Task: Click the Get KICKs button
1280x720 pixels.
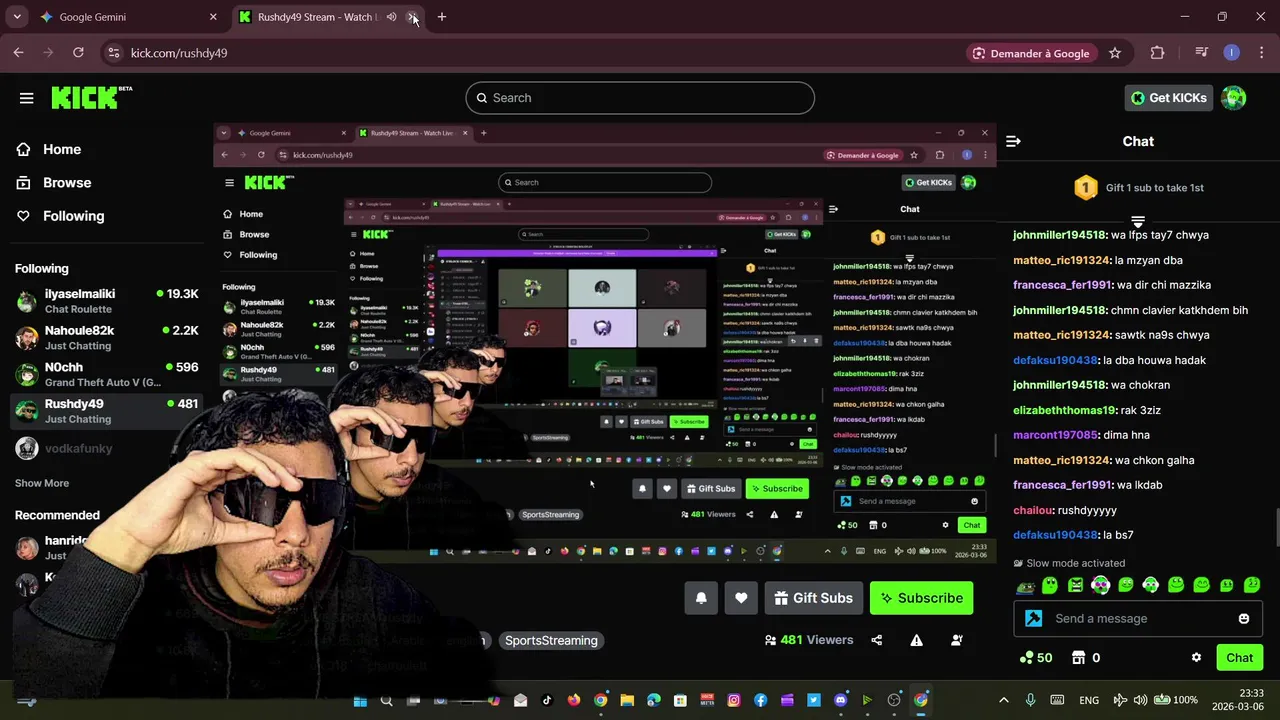Action: (x=1168, y=97)
